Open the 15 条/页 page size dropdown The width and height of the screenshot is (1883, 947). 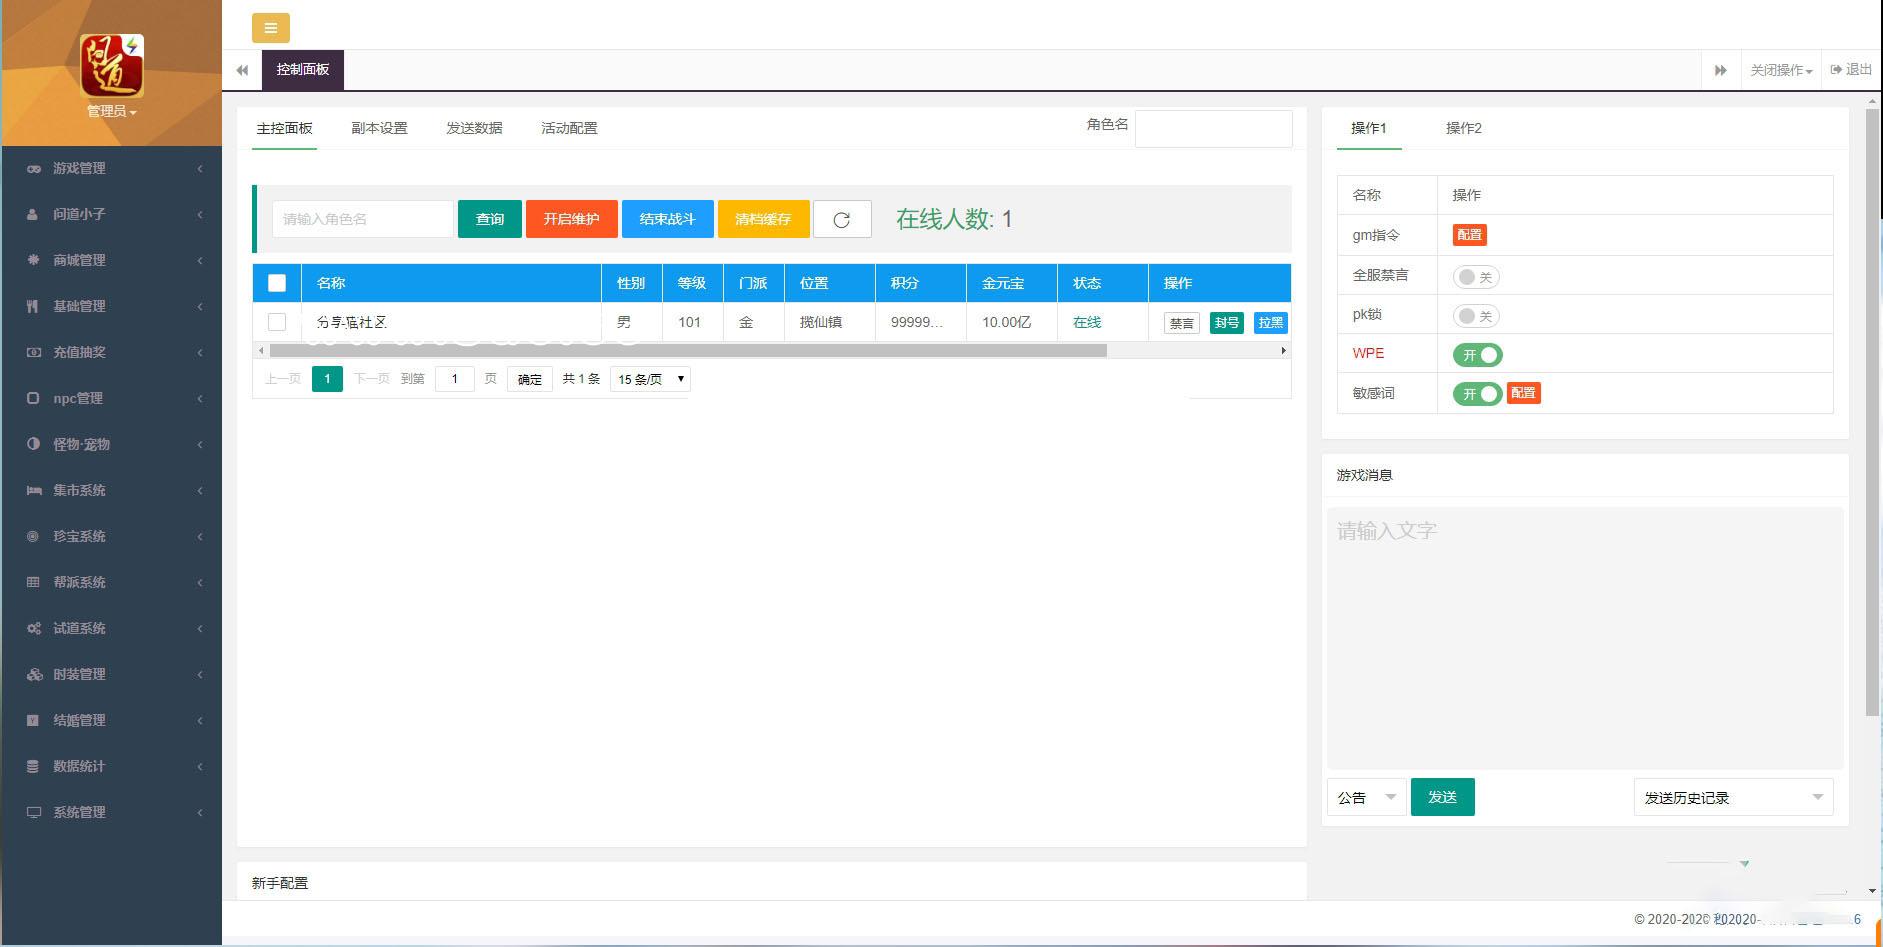(650, 379)
